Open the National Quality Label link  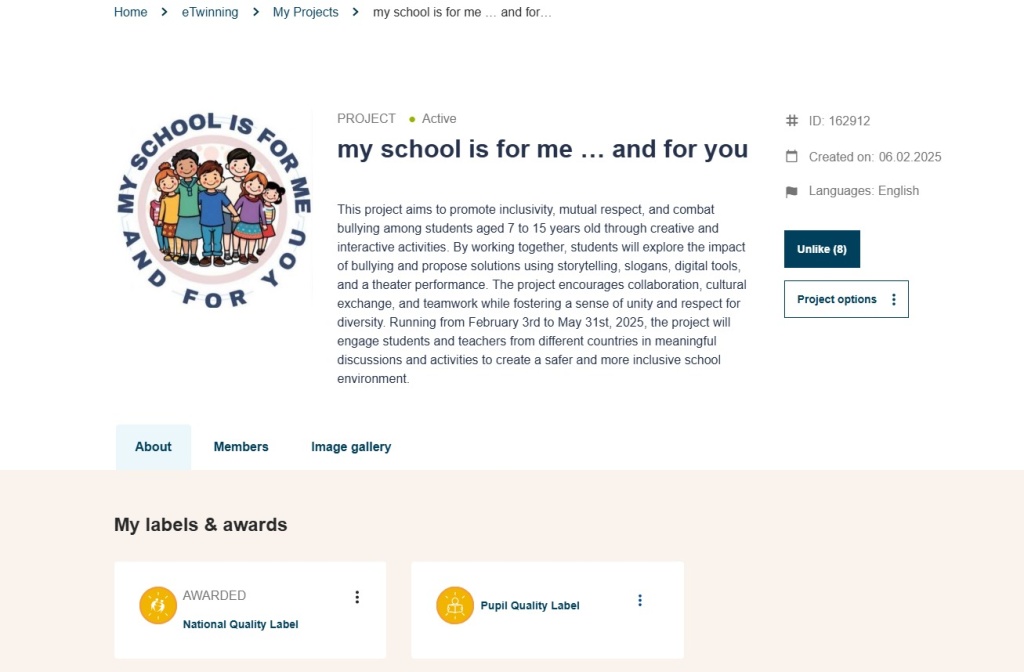pos(240,624)
